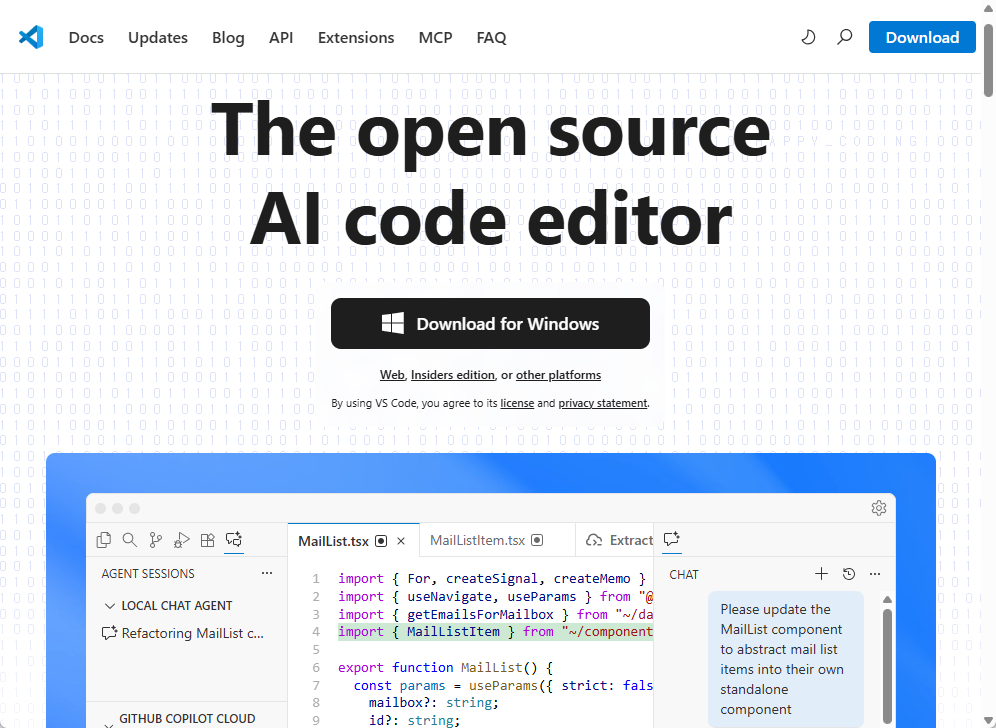
Task: Click the page vertical scrollbar thumb
Action: pyautogui.click(x=988, y=60)
